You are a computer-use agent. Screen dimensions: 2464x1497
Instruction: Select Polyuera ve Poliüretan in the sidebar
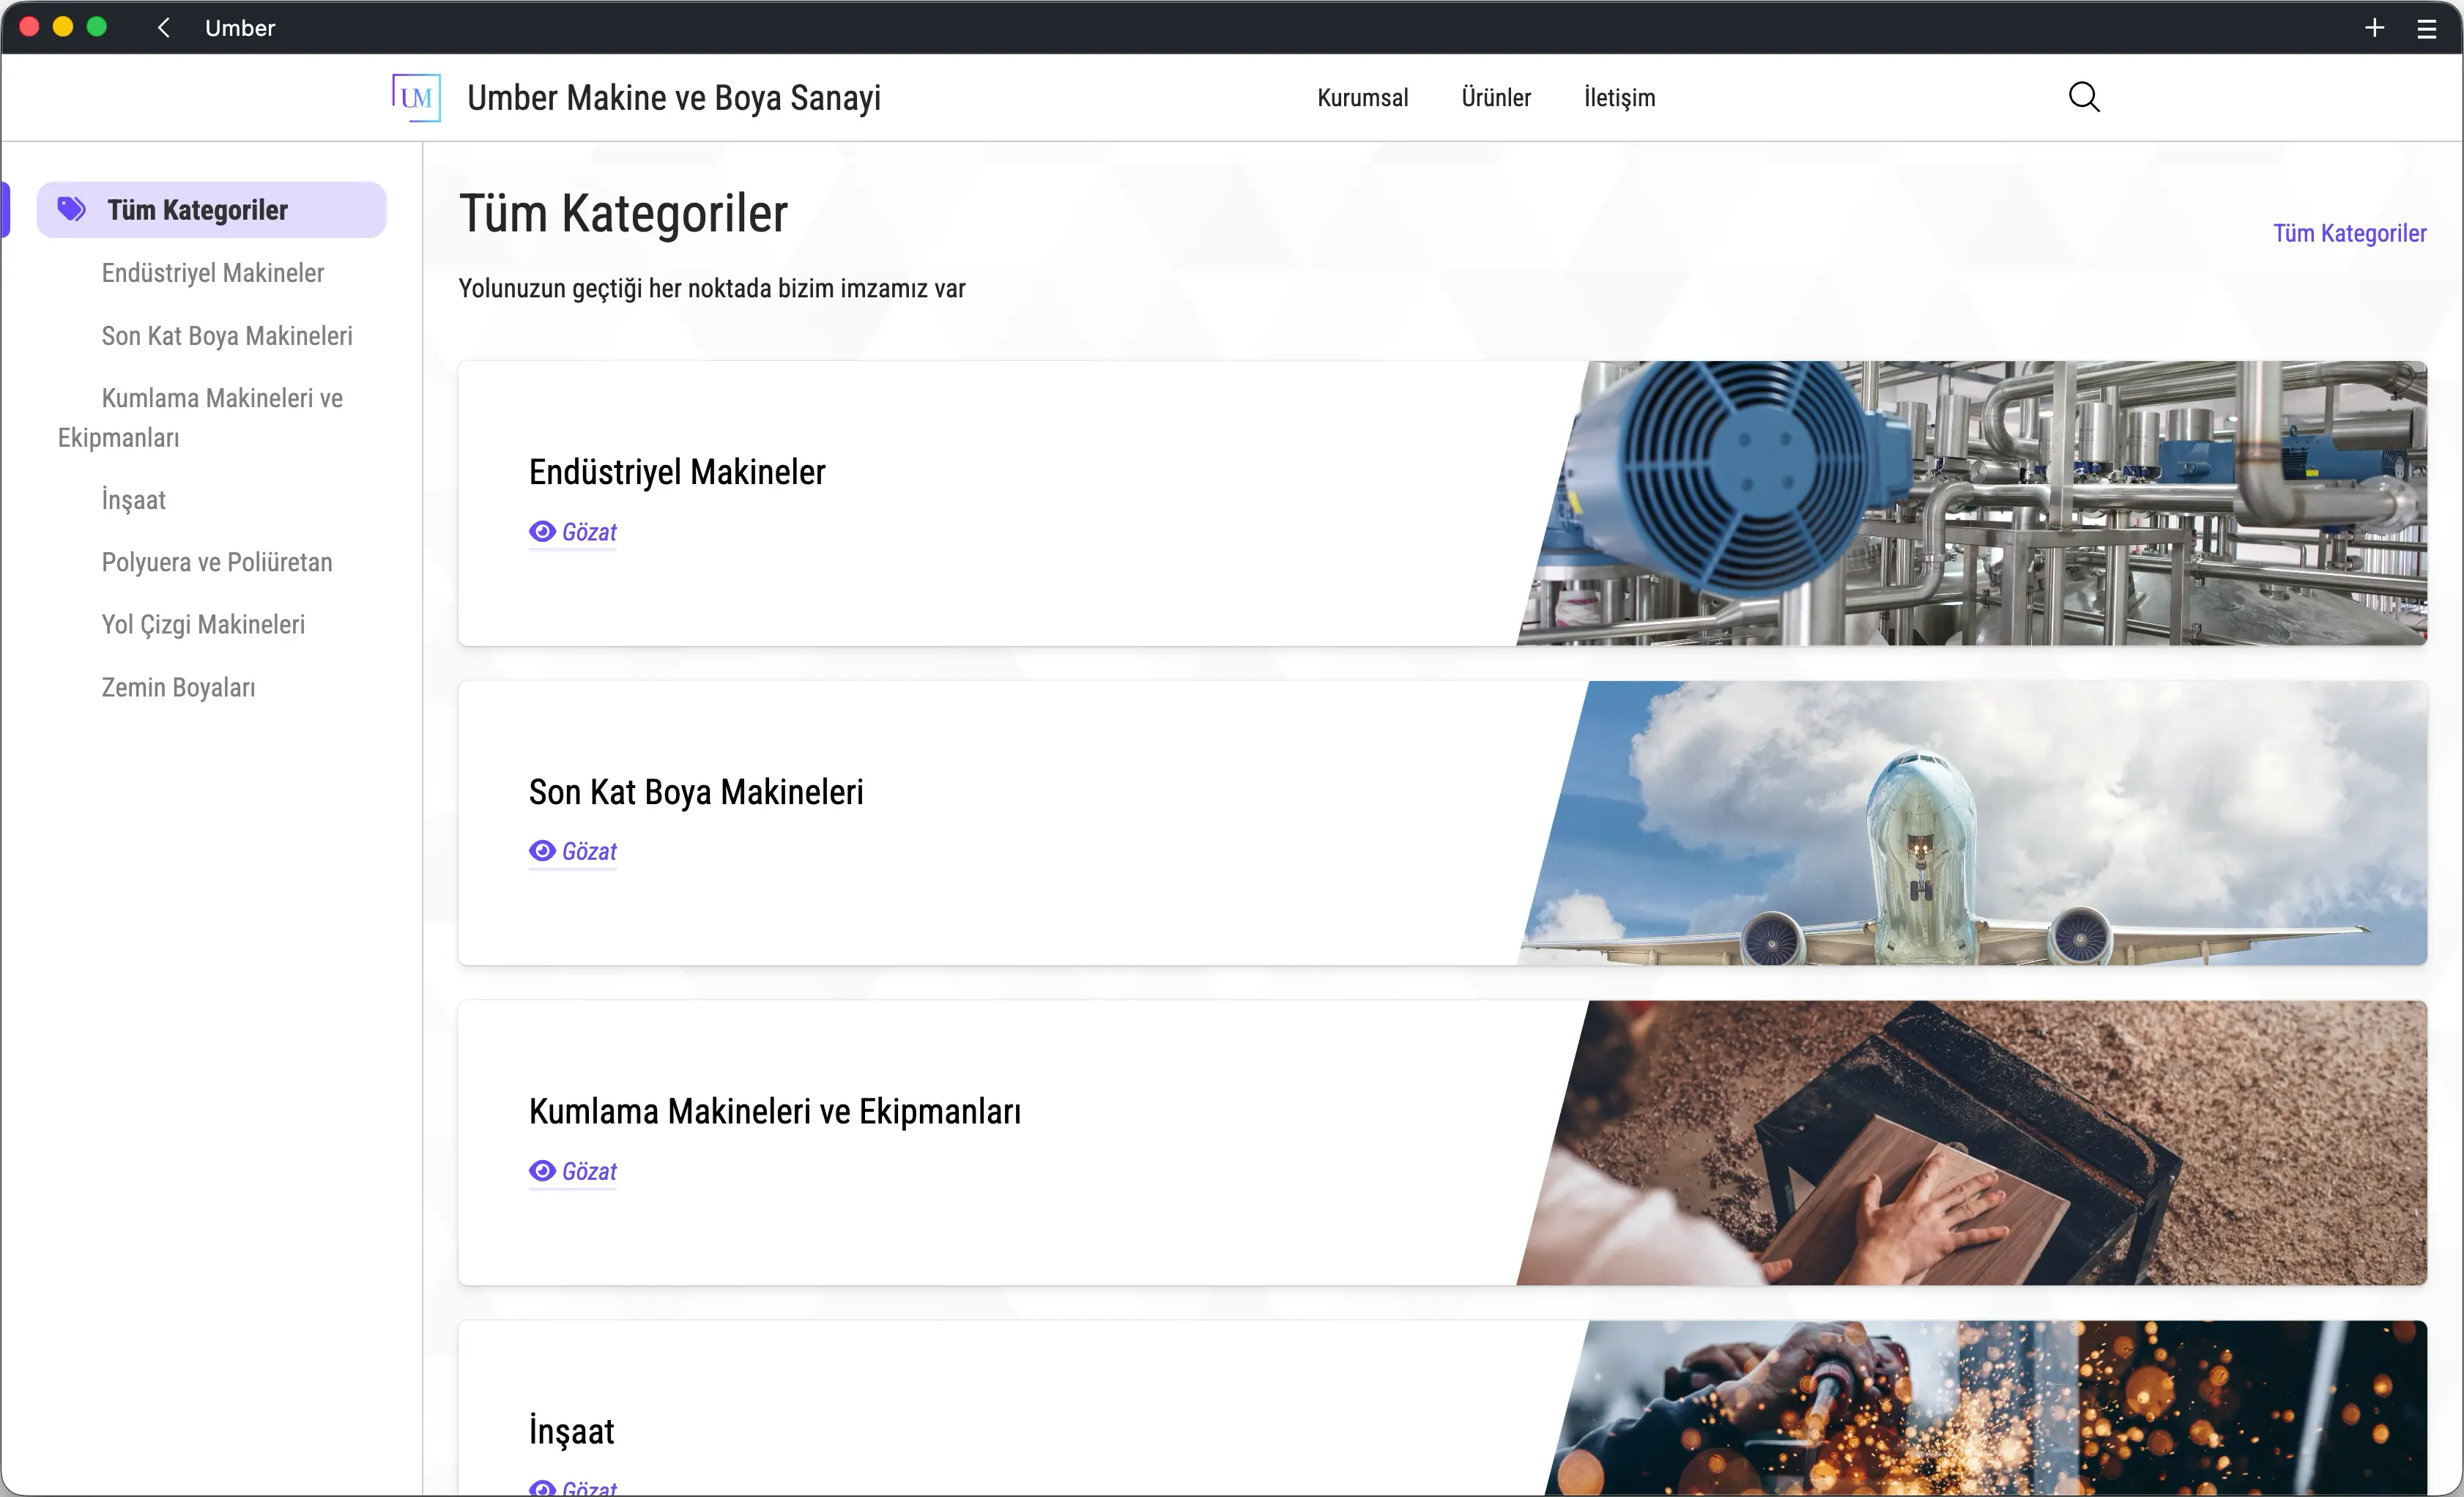click(217, 562)
